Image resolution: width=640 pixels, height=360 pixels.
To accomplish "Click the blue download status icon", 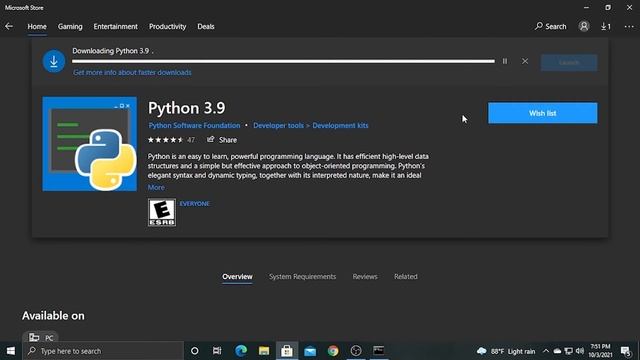I will pos(54,61).
